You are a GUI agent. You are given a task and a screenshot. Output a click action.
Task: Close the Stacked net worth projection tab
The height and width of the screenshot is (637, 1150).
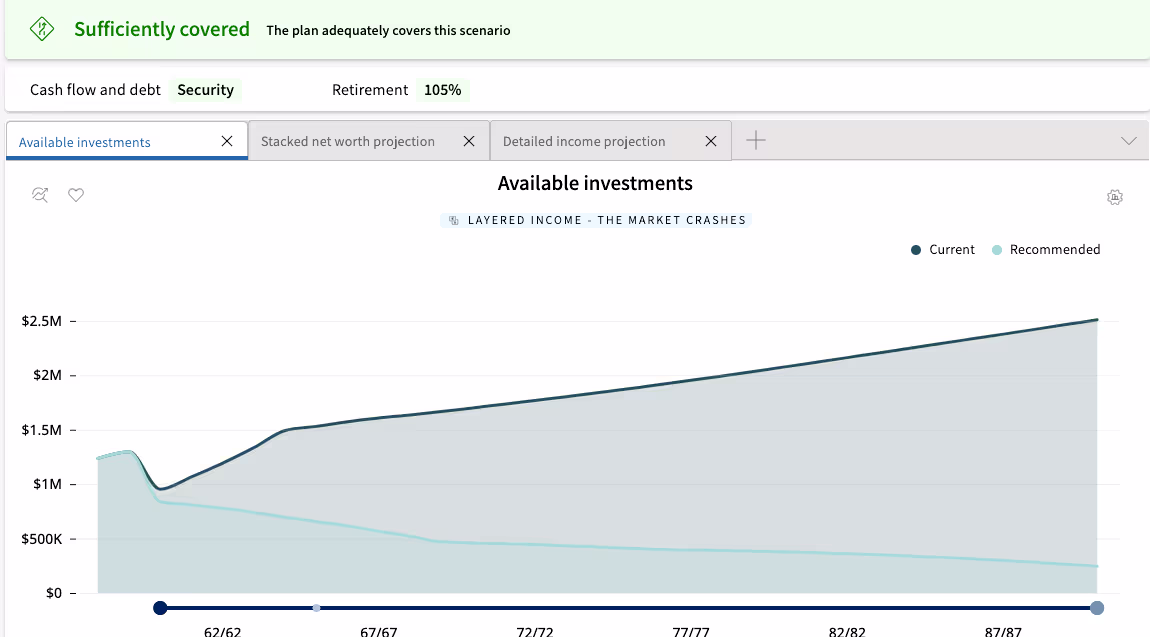pyautogui.click(x=469, y=141)
